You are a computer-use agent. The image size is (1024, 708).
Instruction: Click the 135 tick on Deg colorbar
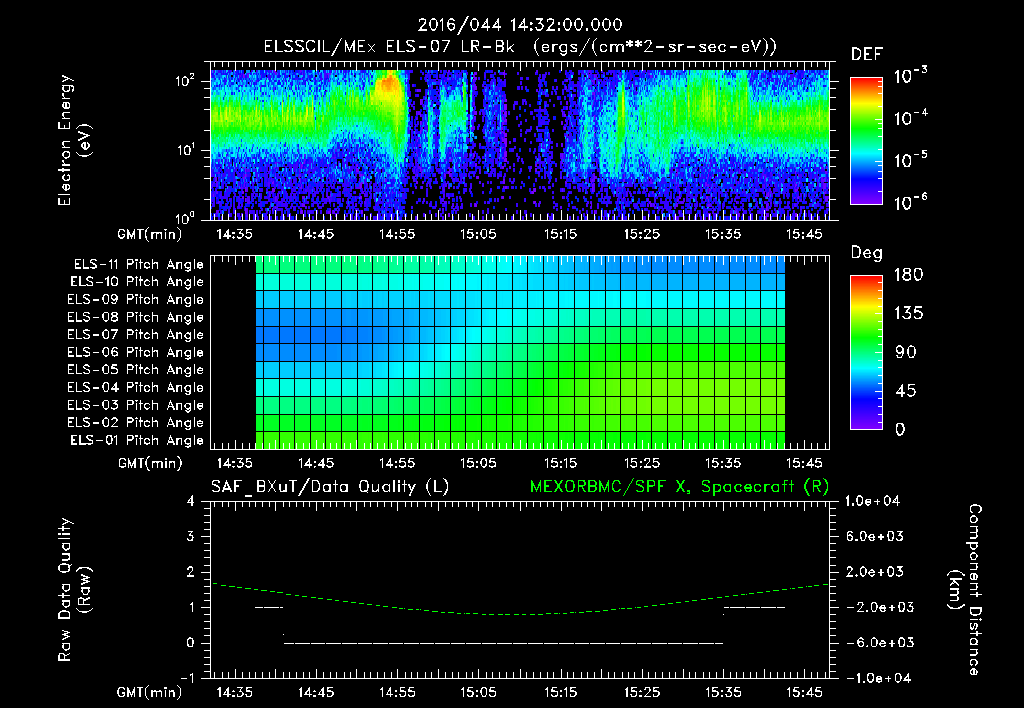(908, 314)
